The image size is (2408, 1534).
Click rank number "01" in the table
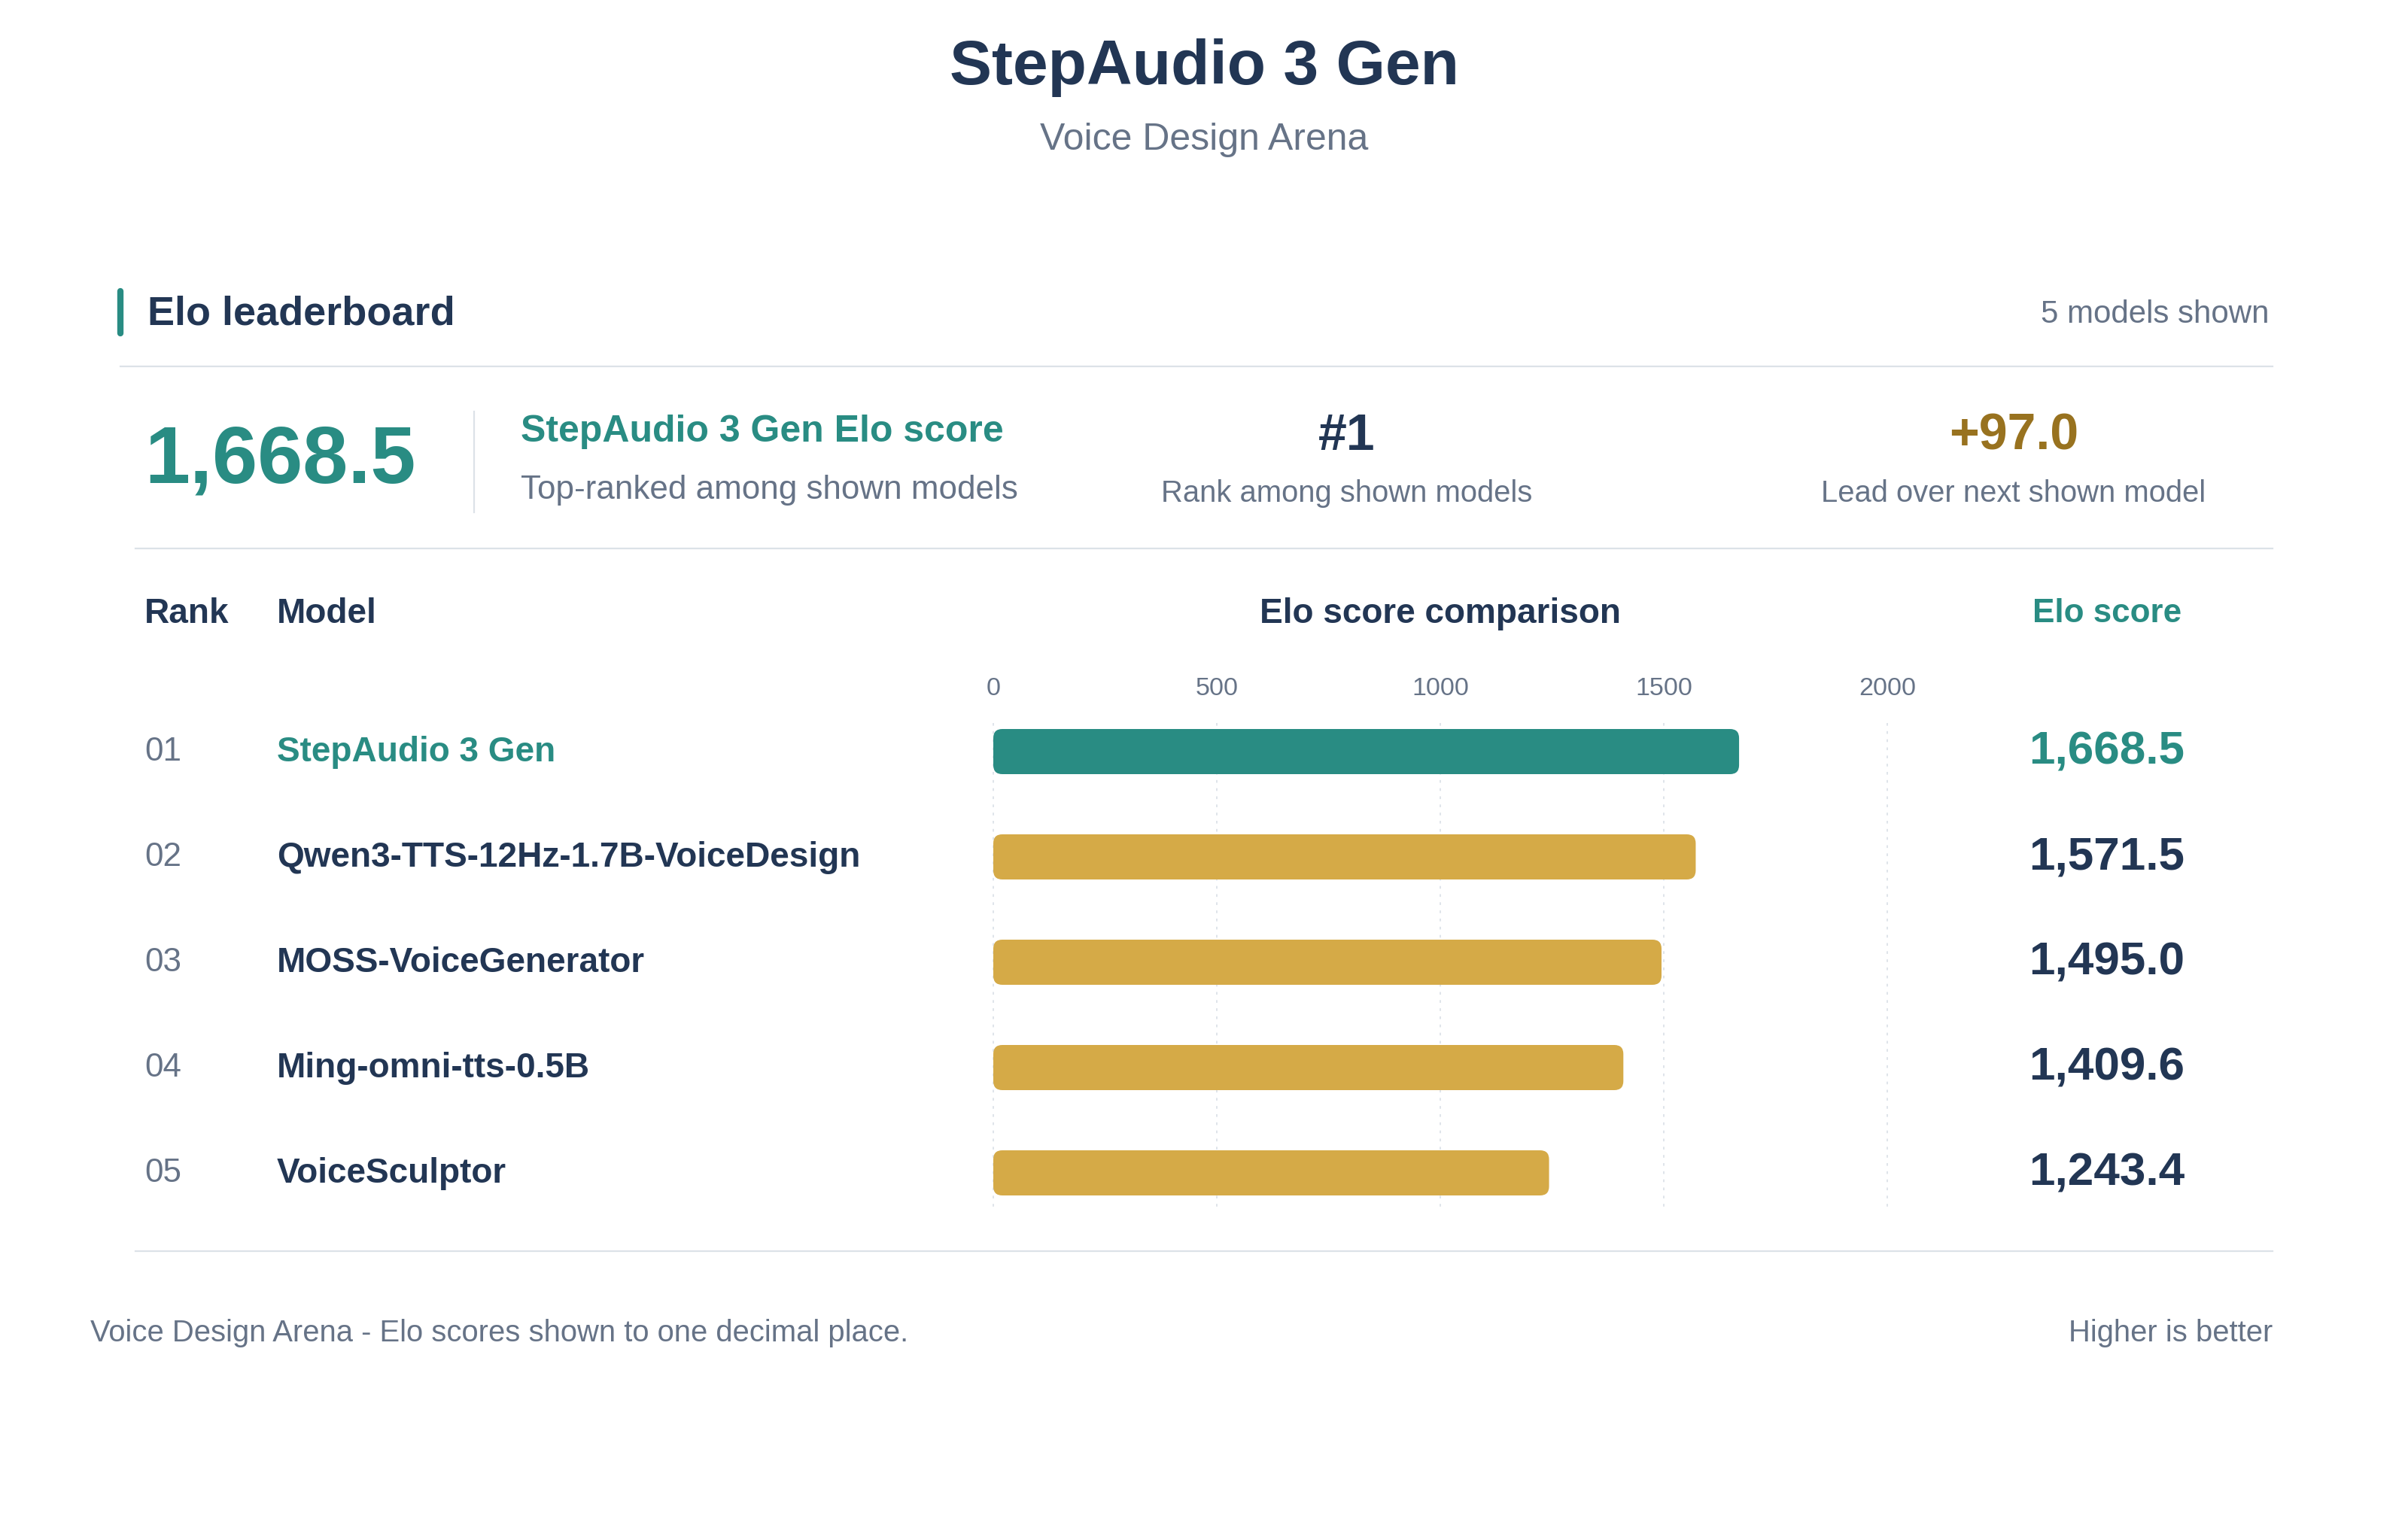pos(163,750)
